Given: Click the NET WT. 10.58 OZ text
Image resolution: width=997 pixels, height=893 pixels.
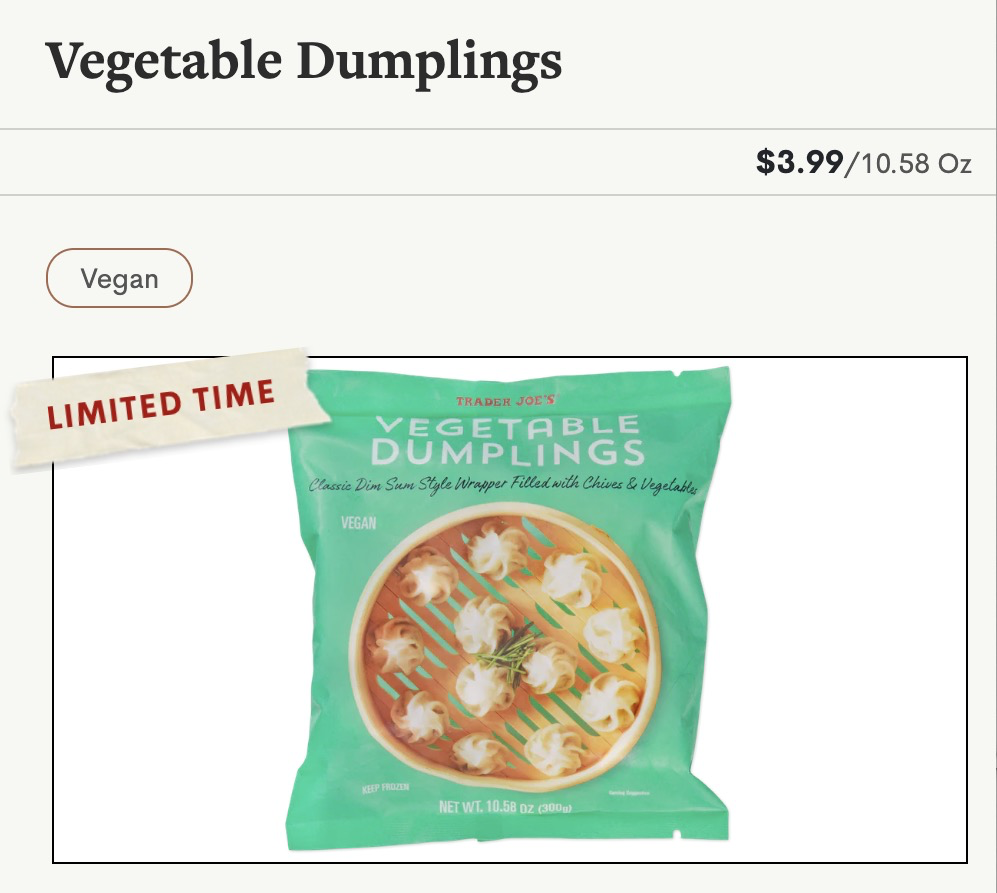Looking at the screenshot, I should [x=505, y=807].
